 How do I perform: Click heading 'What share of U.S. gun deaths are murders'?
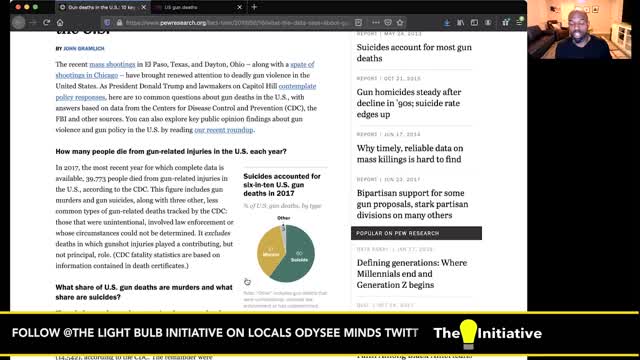click(x=144, y=292)
